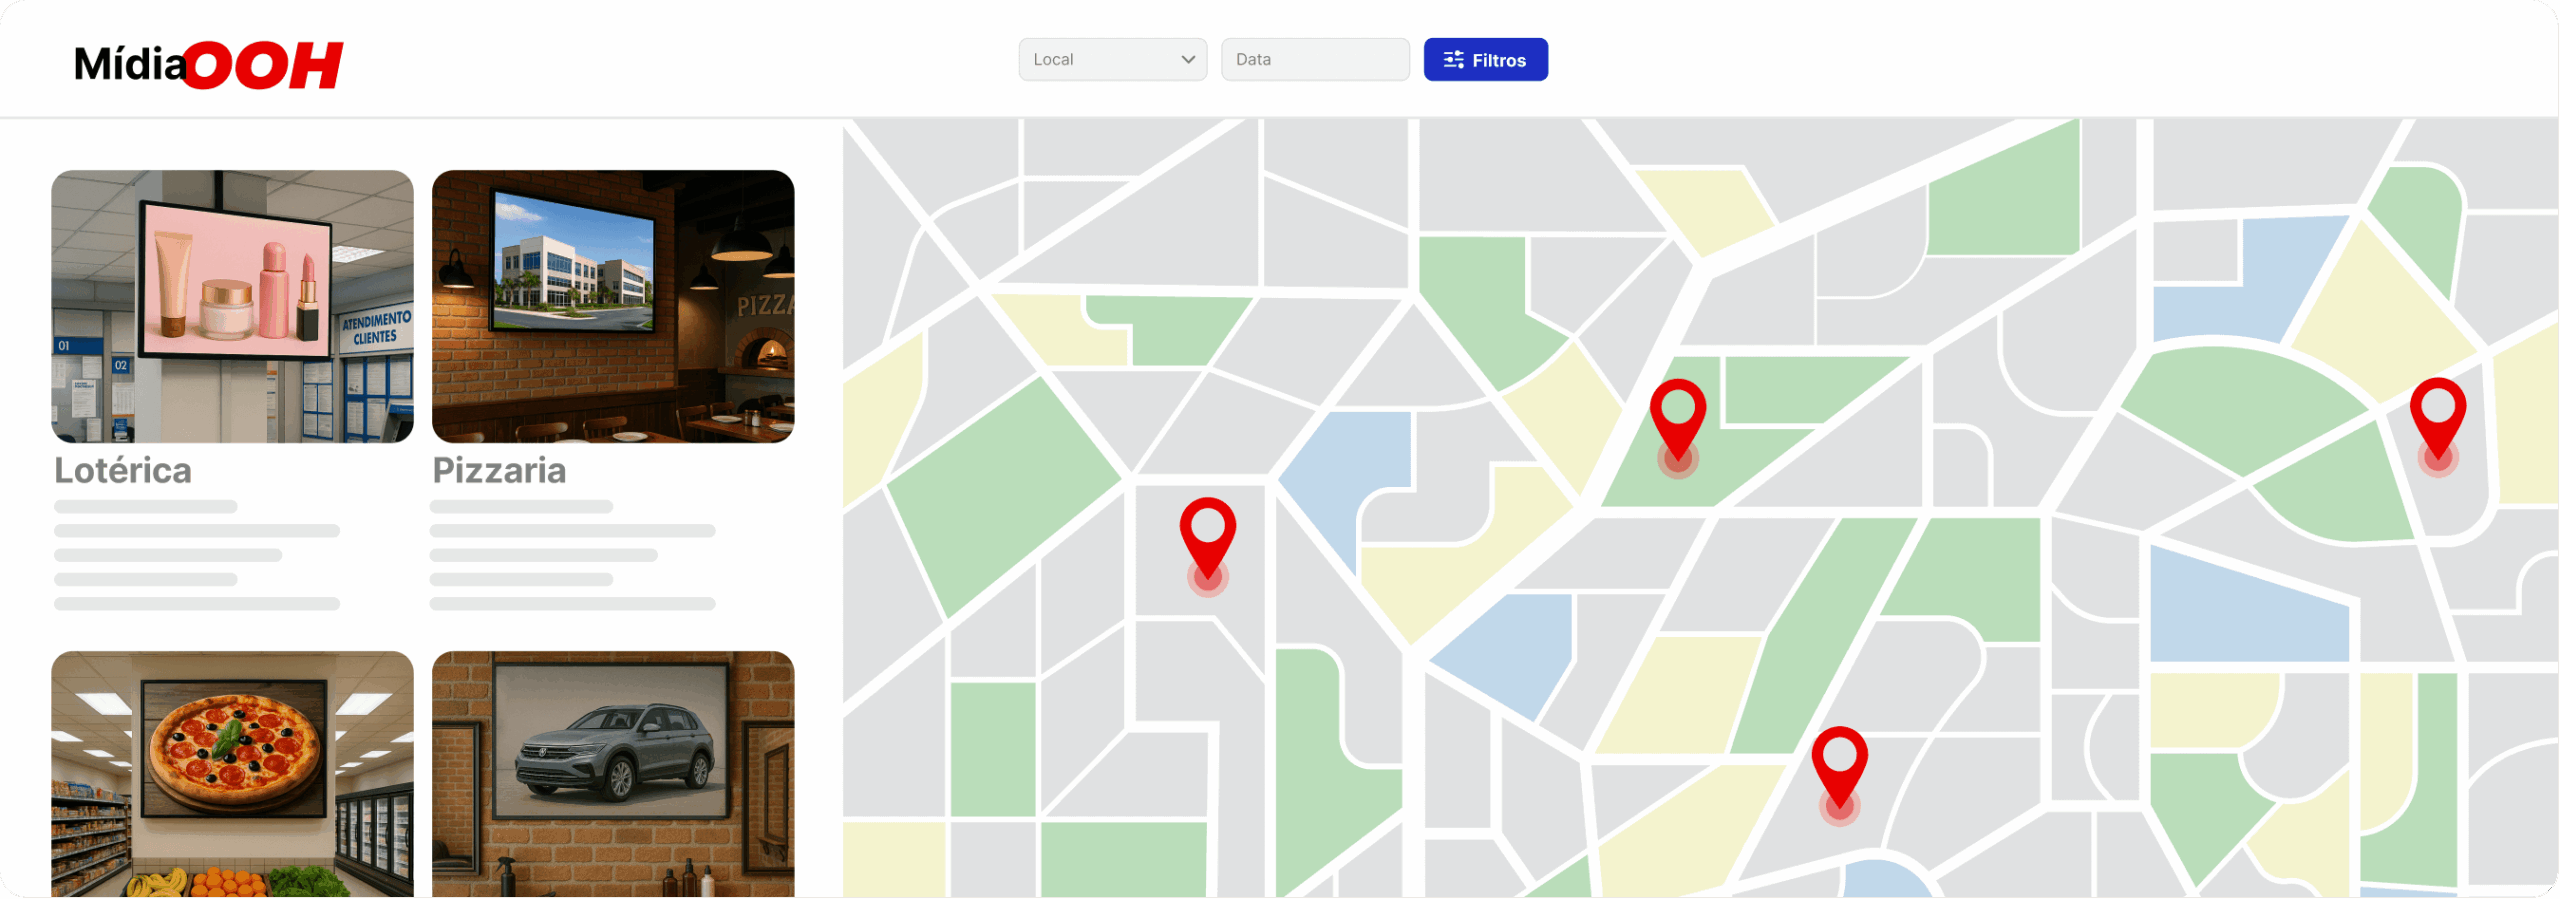Screen dimensions: 2560x899
Task: Click the MídiaOOH logo
Action: (x=208, y=64)
